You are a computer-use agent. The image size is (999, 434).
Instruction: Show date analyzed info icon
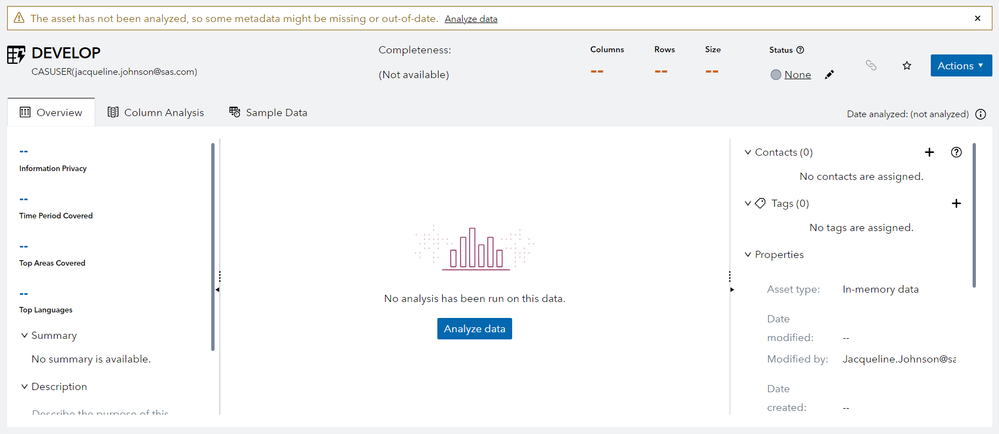point(980,114)
